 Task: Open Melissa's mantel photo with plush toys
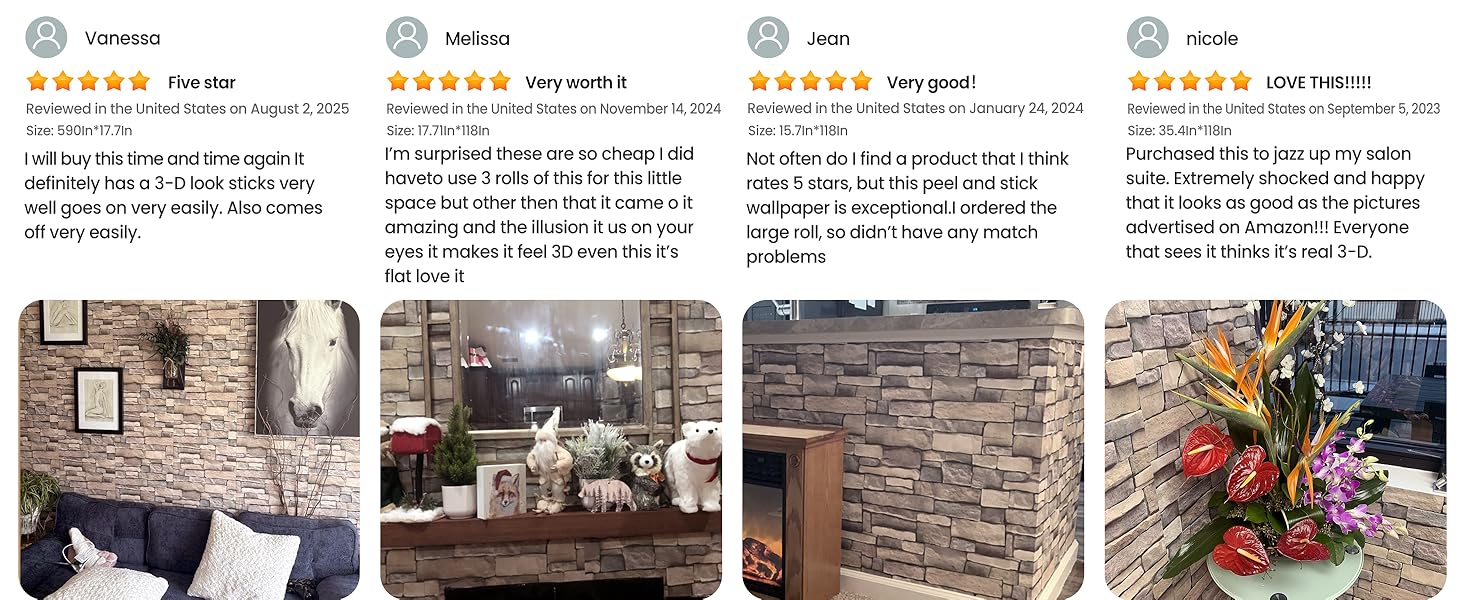pyautogui.click(x=551, y=450)
